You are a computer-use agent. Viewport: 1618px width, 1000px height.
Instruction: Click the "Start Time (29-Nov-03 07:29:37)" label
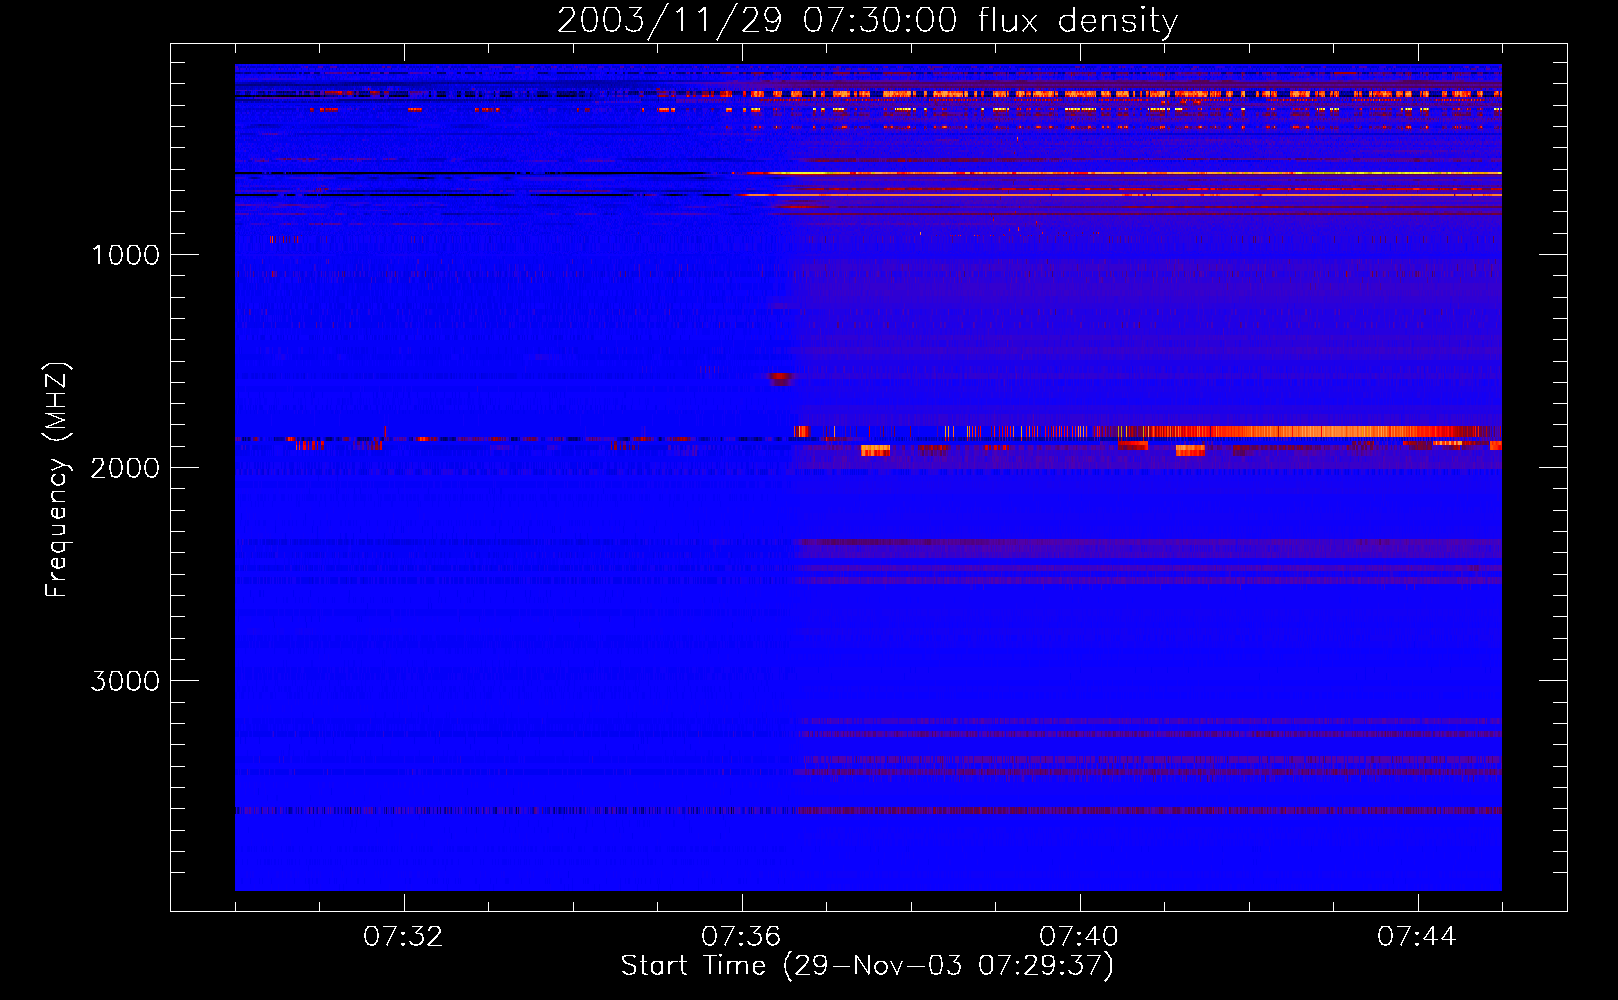(867, 966)
